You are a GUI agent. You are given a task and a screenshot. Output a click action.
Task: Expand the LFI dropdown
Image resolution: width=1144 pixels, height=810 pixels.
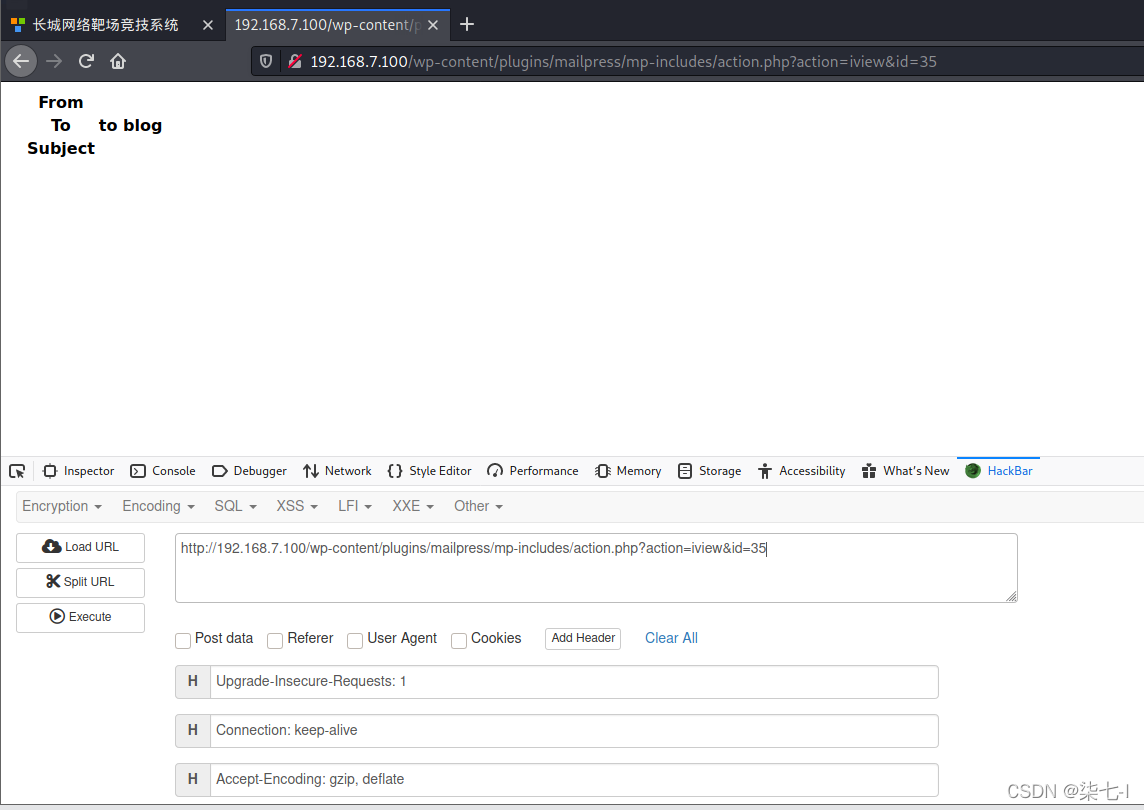(x=355, y=506)
